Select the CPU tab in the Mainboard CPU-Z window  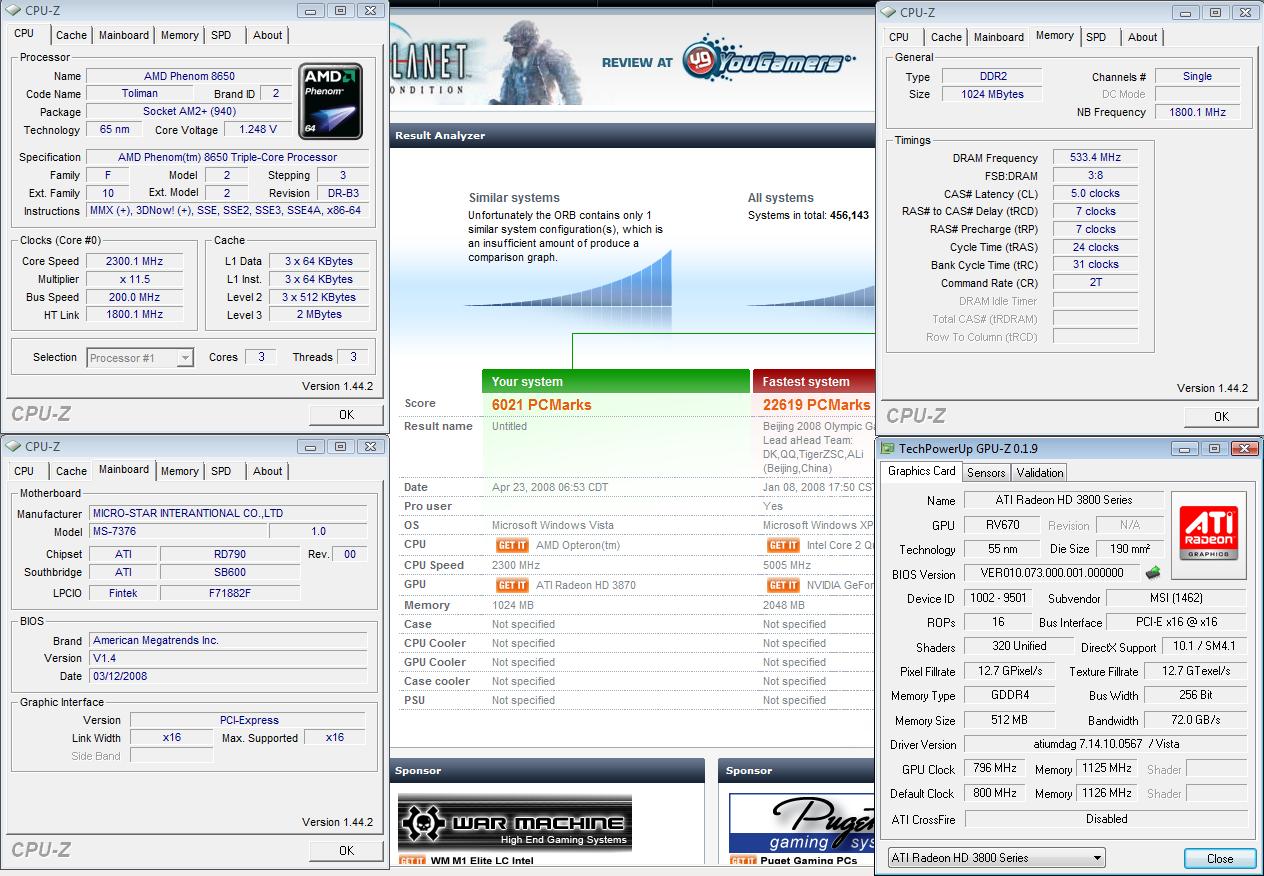coord(24,471)
